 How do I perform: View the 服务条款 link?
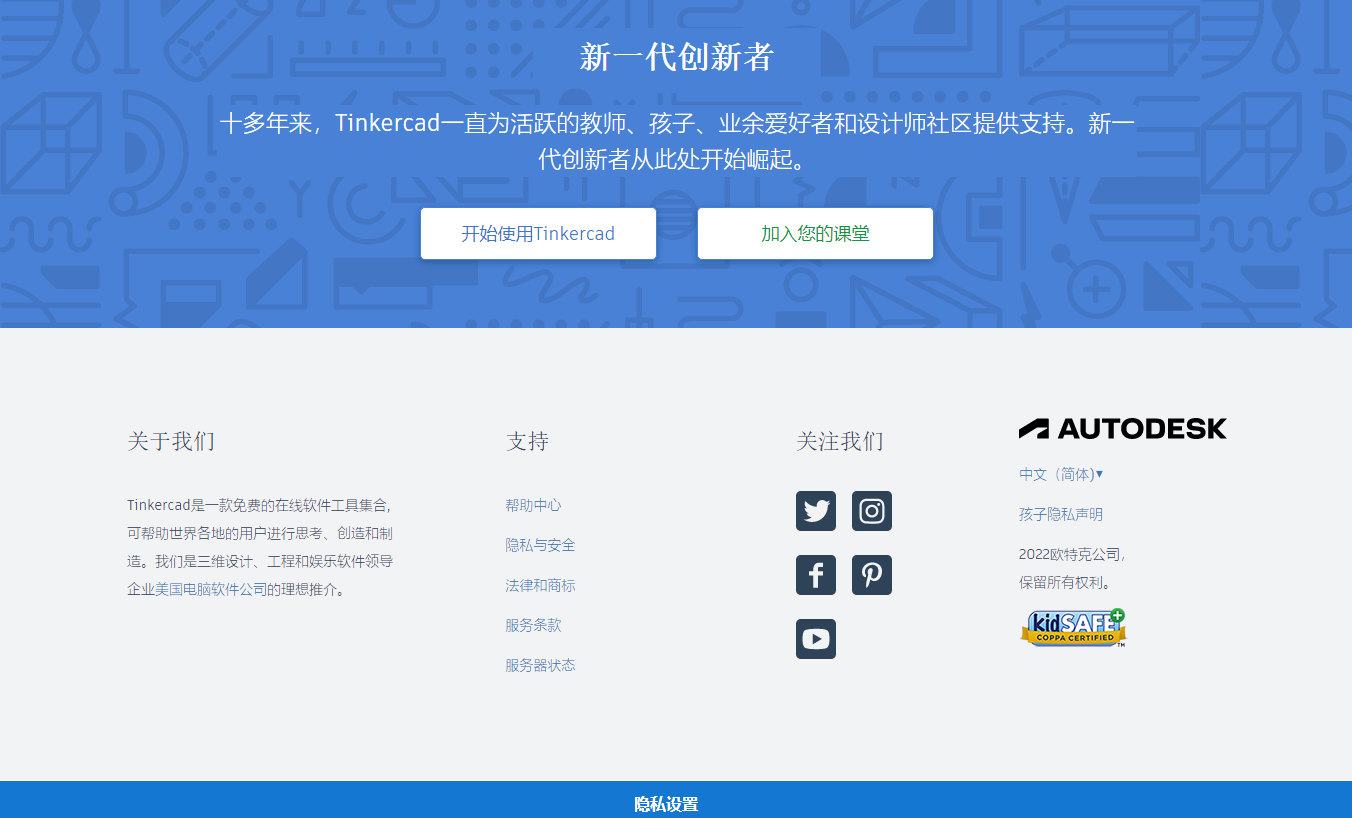(x=533, y=625)
